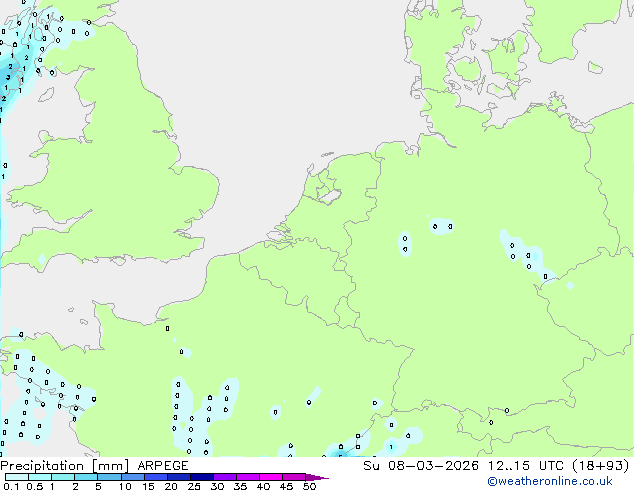Open the weatheronline.co.uk copyright link
634x490 pixels.
(x=550, y=481)
